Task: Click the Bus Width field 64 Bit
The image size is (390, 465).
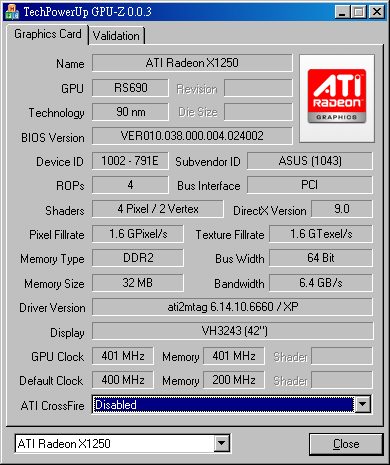Action: coord(321,258)
